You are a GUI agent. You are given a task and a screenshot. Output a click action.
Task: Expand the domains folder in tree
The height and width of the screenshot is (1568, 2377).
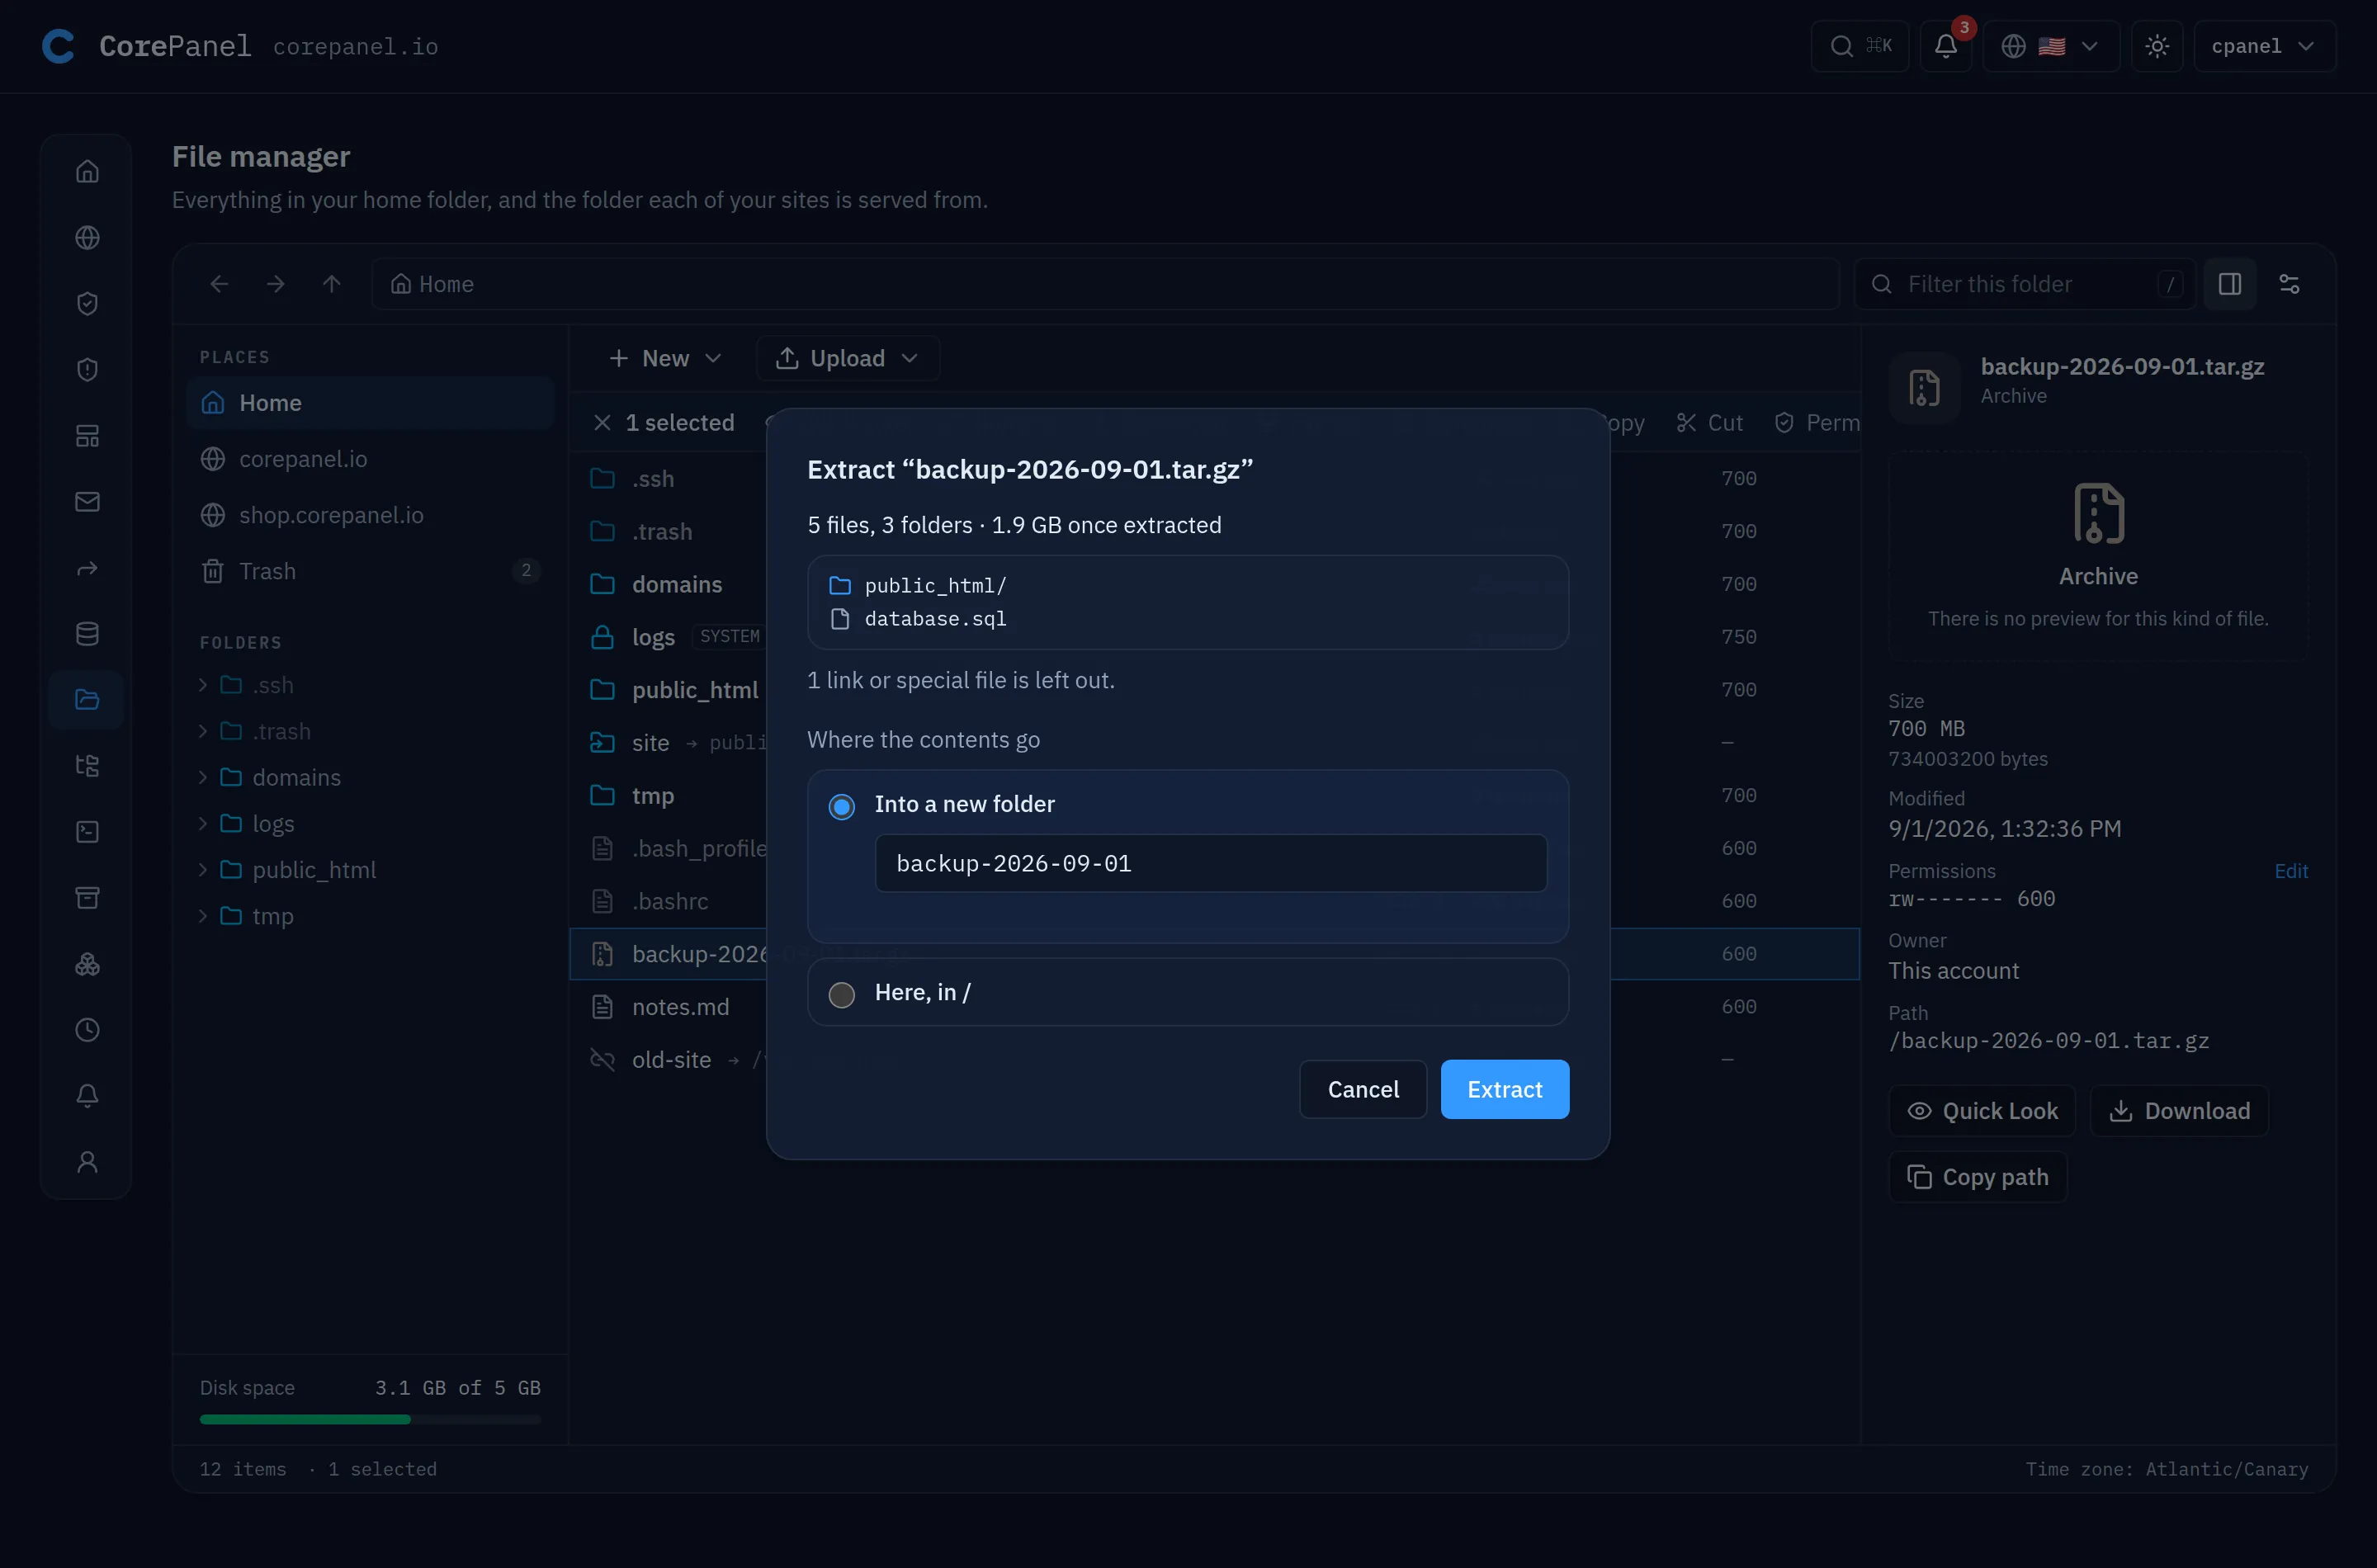pos(203,777)
